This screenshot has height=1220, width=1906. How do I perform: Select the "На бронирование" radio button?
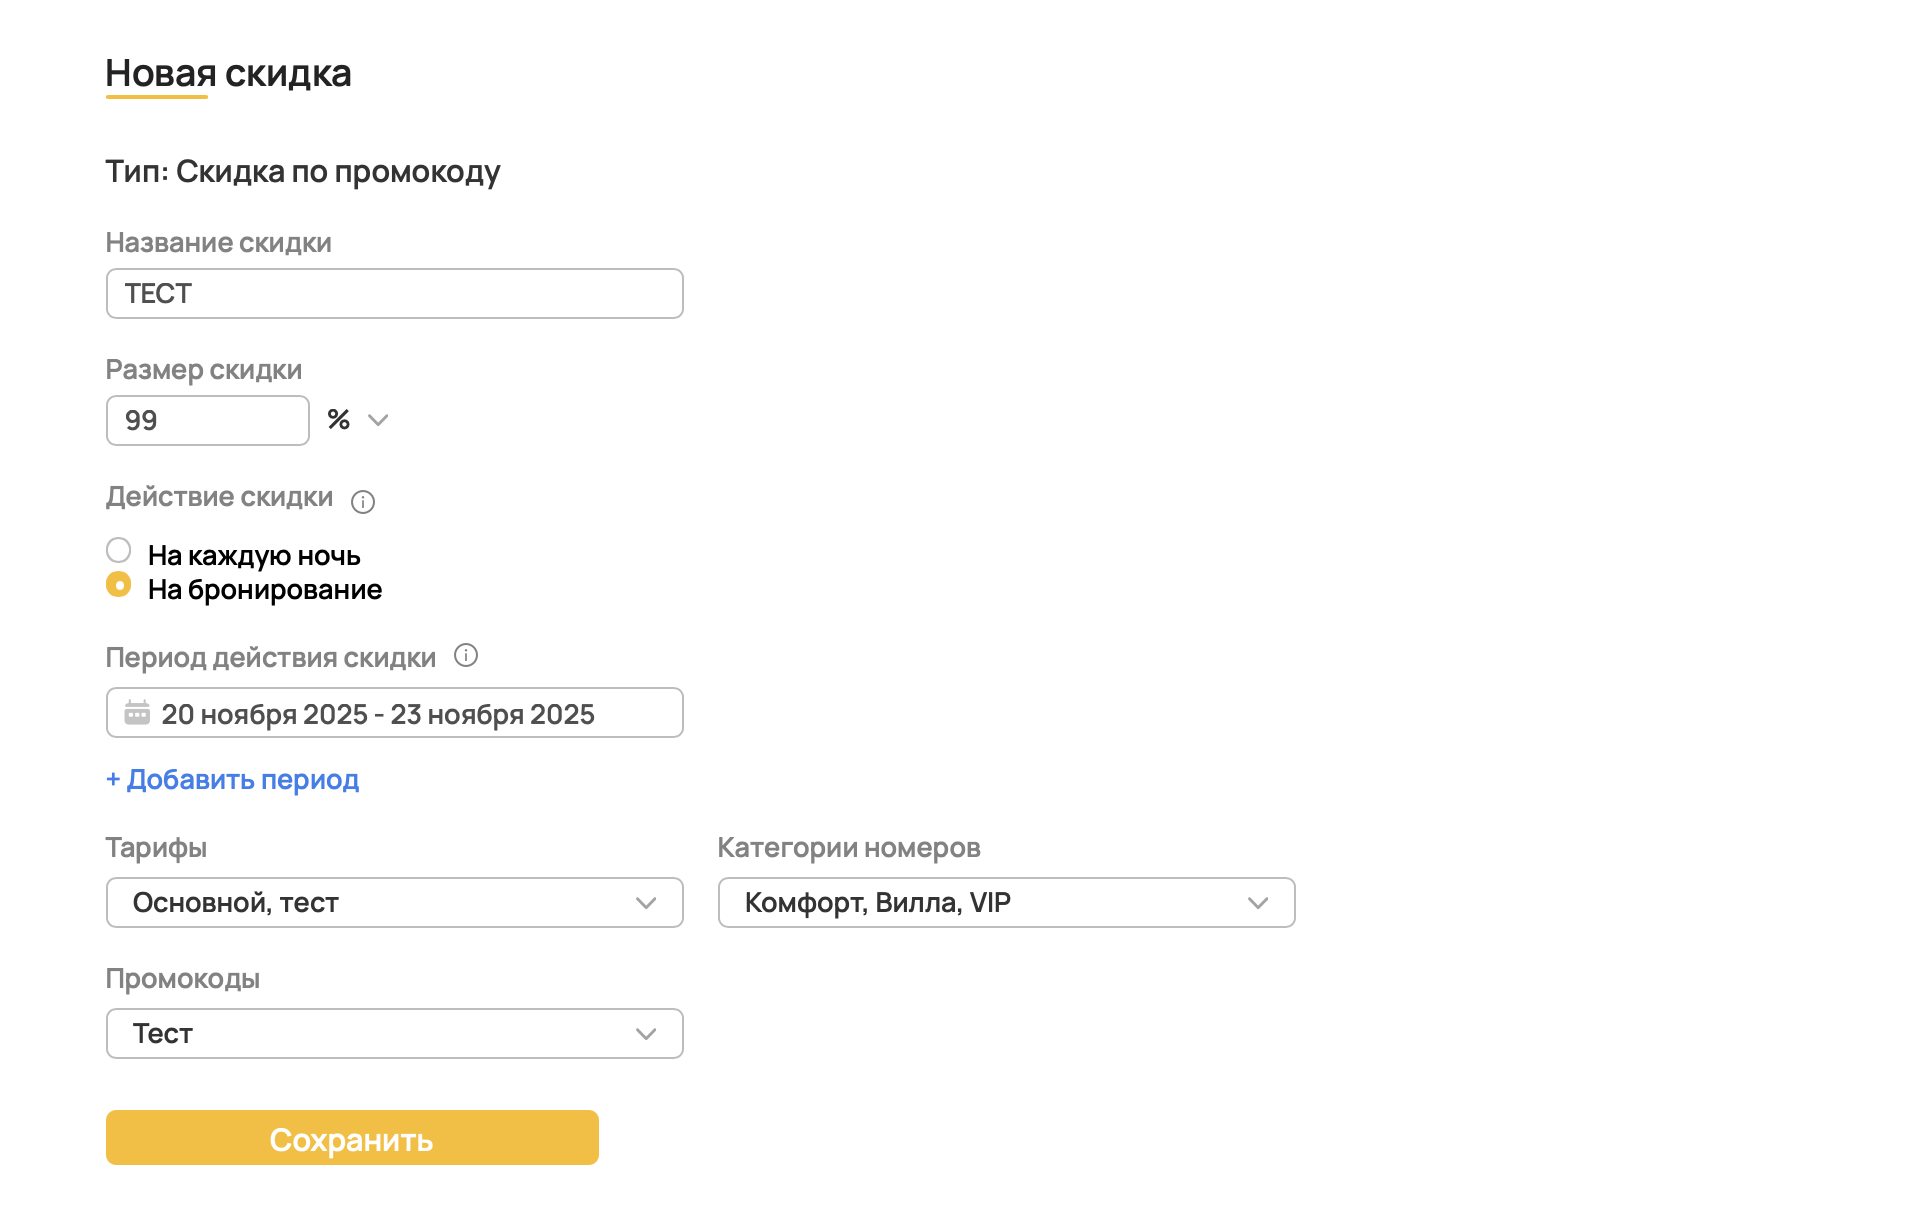pos(119,585)
